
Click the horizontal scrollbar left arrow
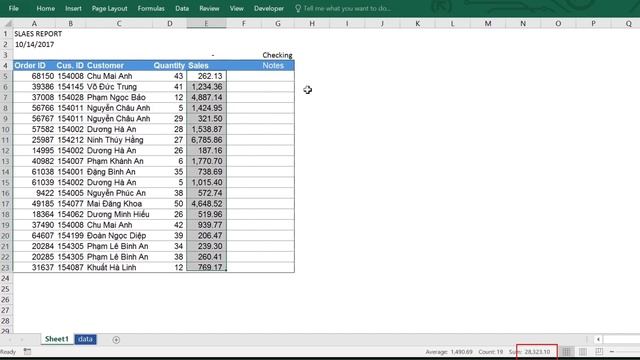click(x=598, y=339)
